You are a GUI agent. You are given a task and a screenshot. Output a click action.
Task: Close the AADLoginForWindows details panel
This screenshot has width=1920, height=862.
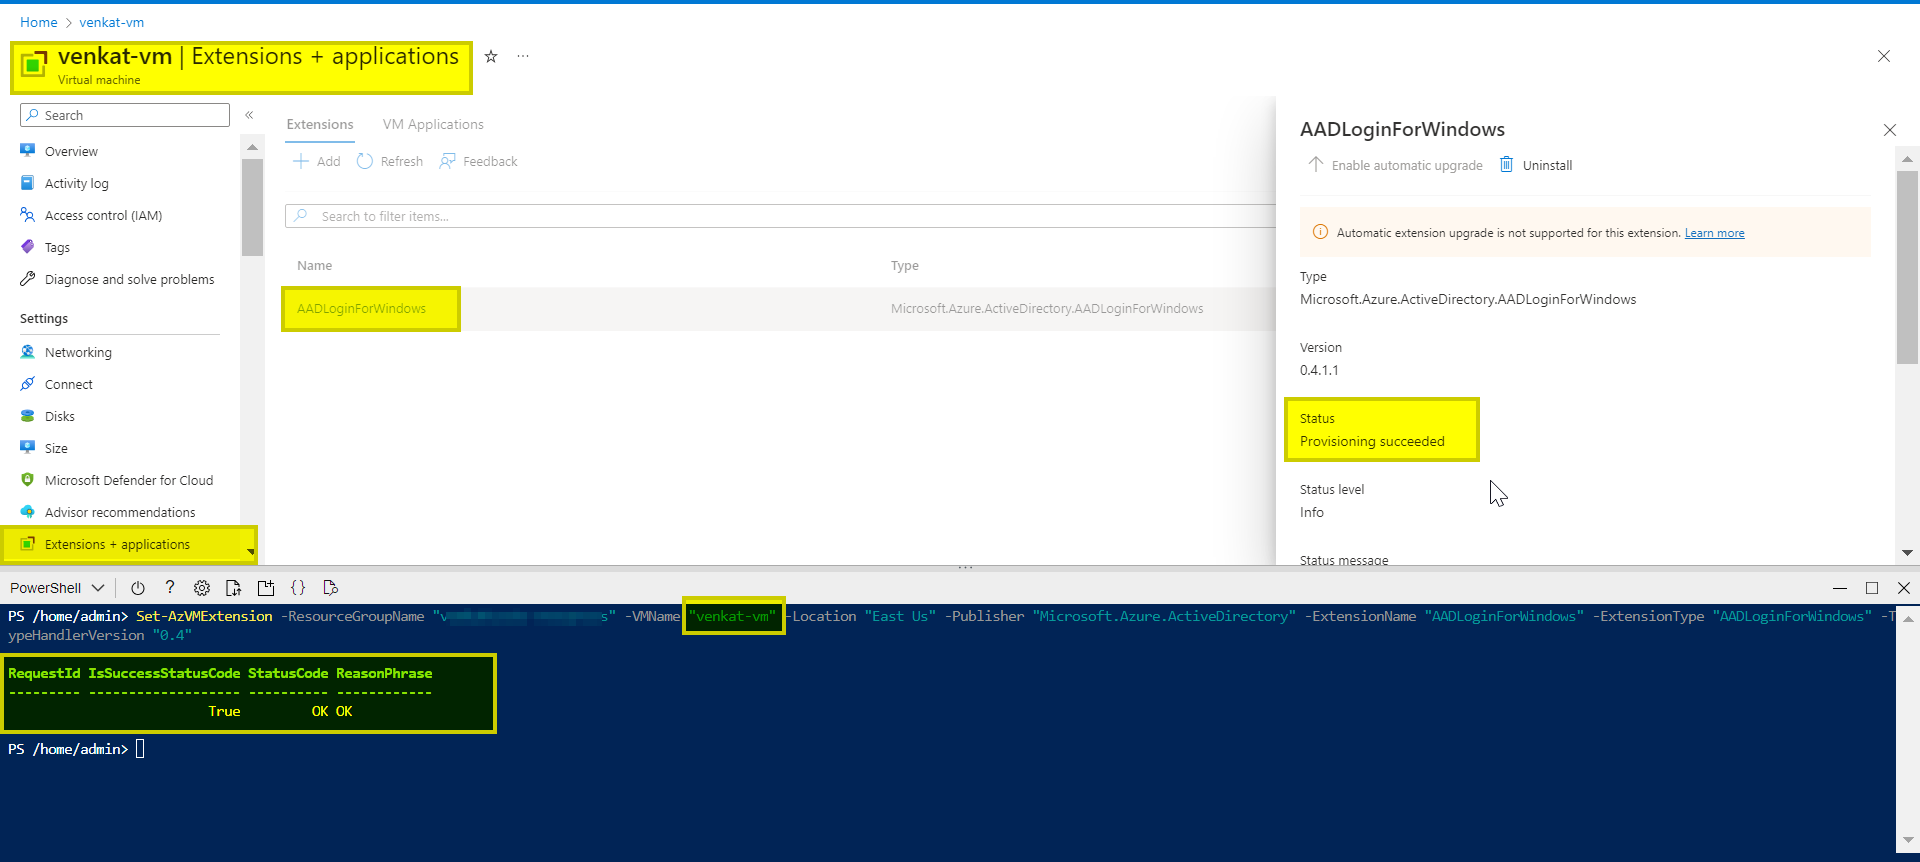(1890, 130)
